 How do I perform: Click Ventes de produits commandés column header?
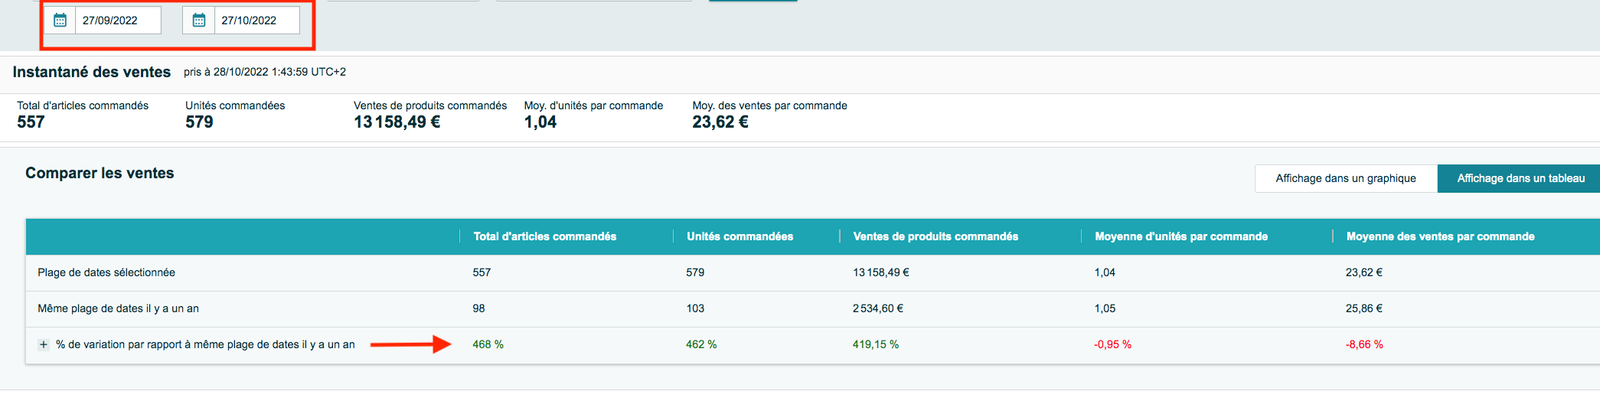tap(936, 236)
